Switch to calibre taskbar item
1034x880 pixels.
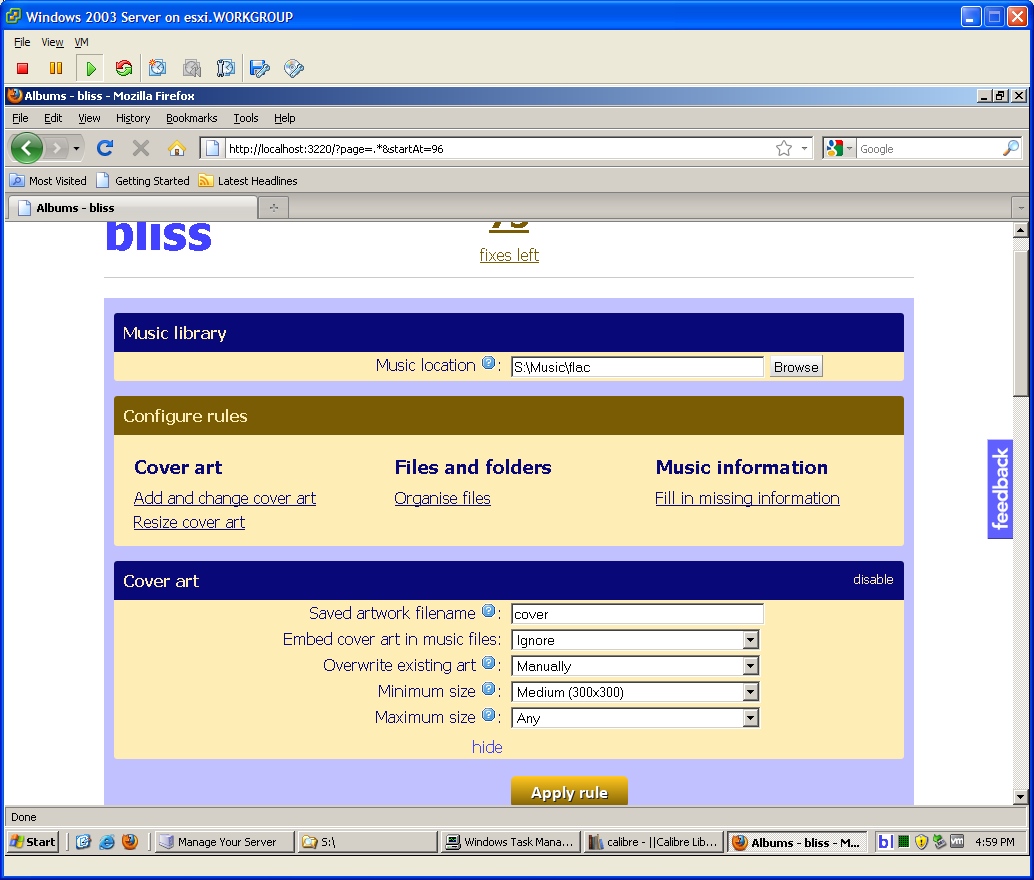[x=653, y=842]
